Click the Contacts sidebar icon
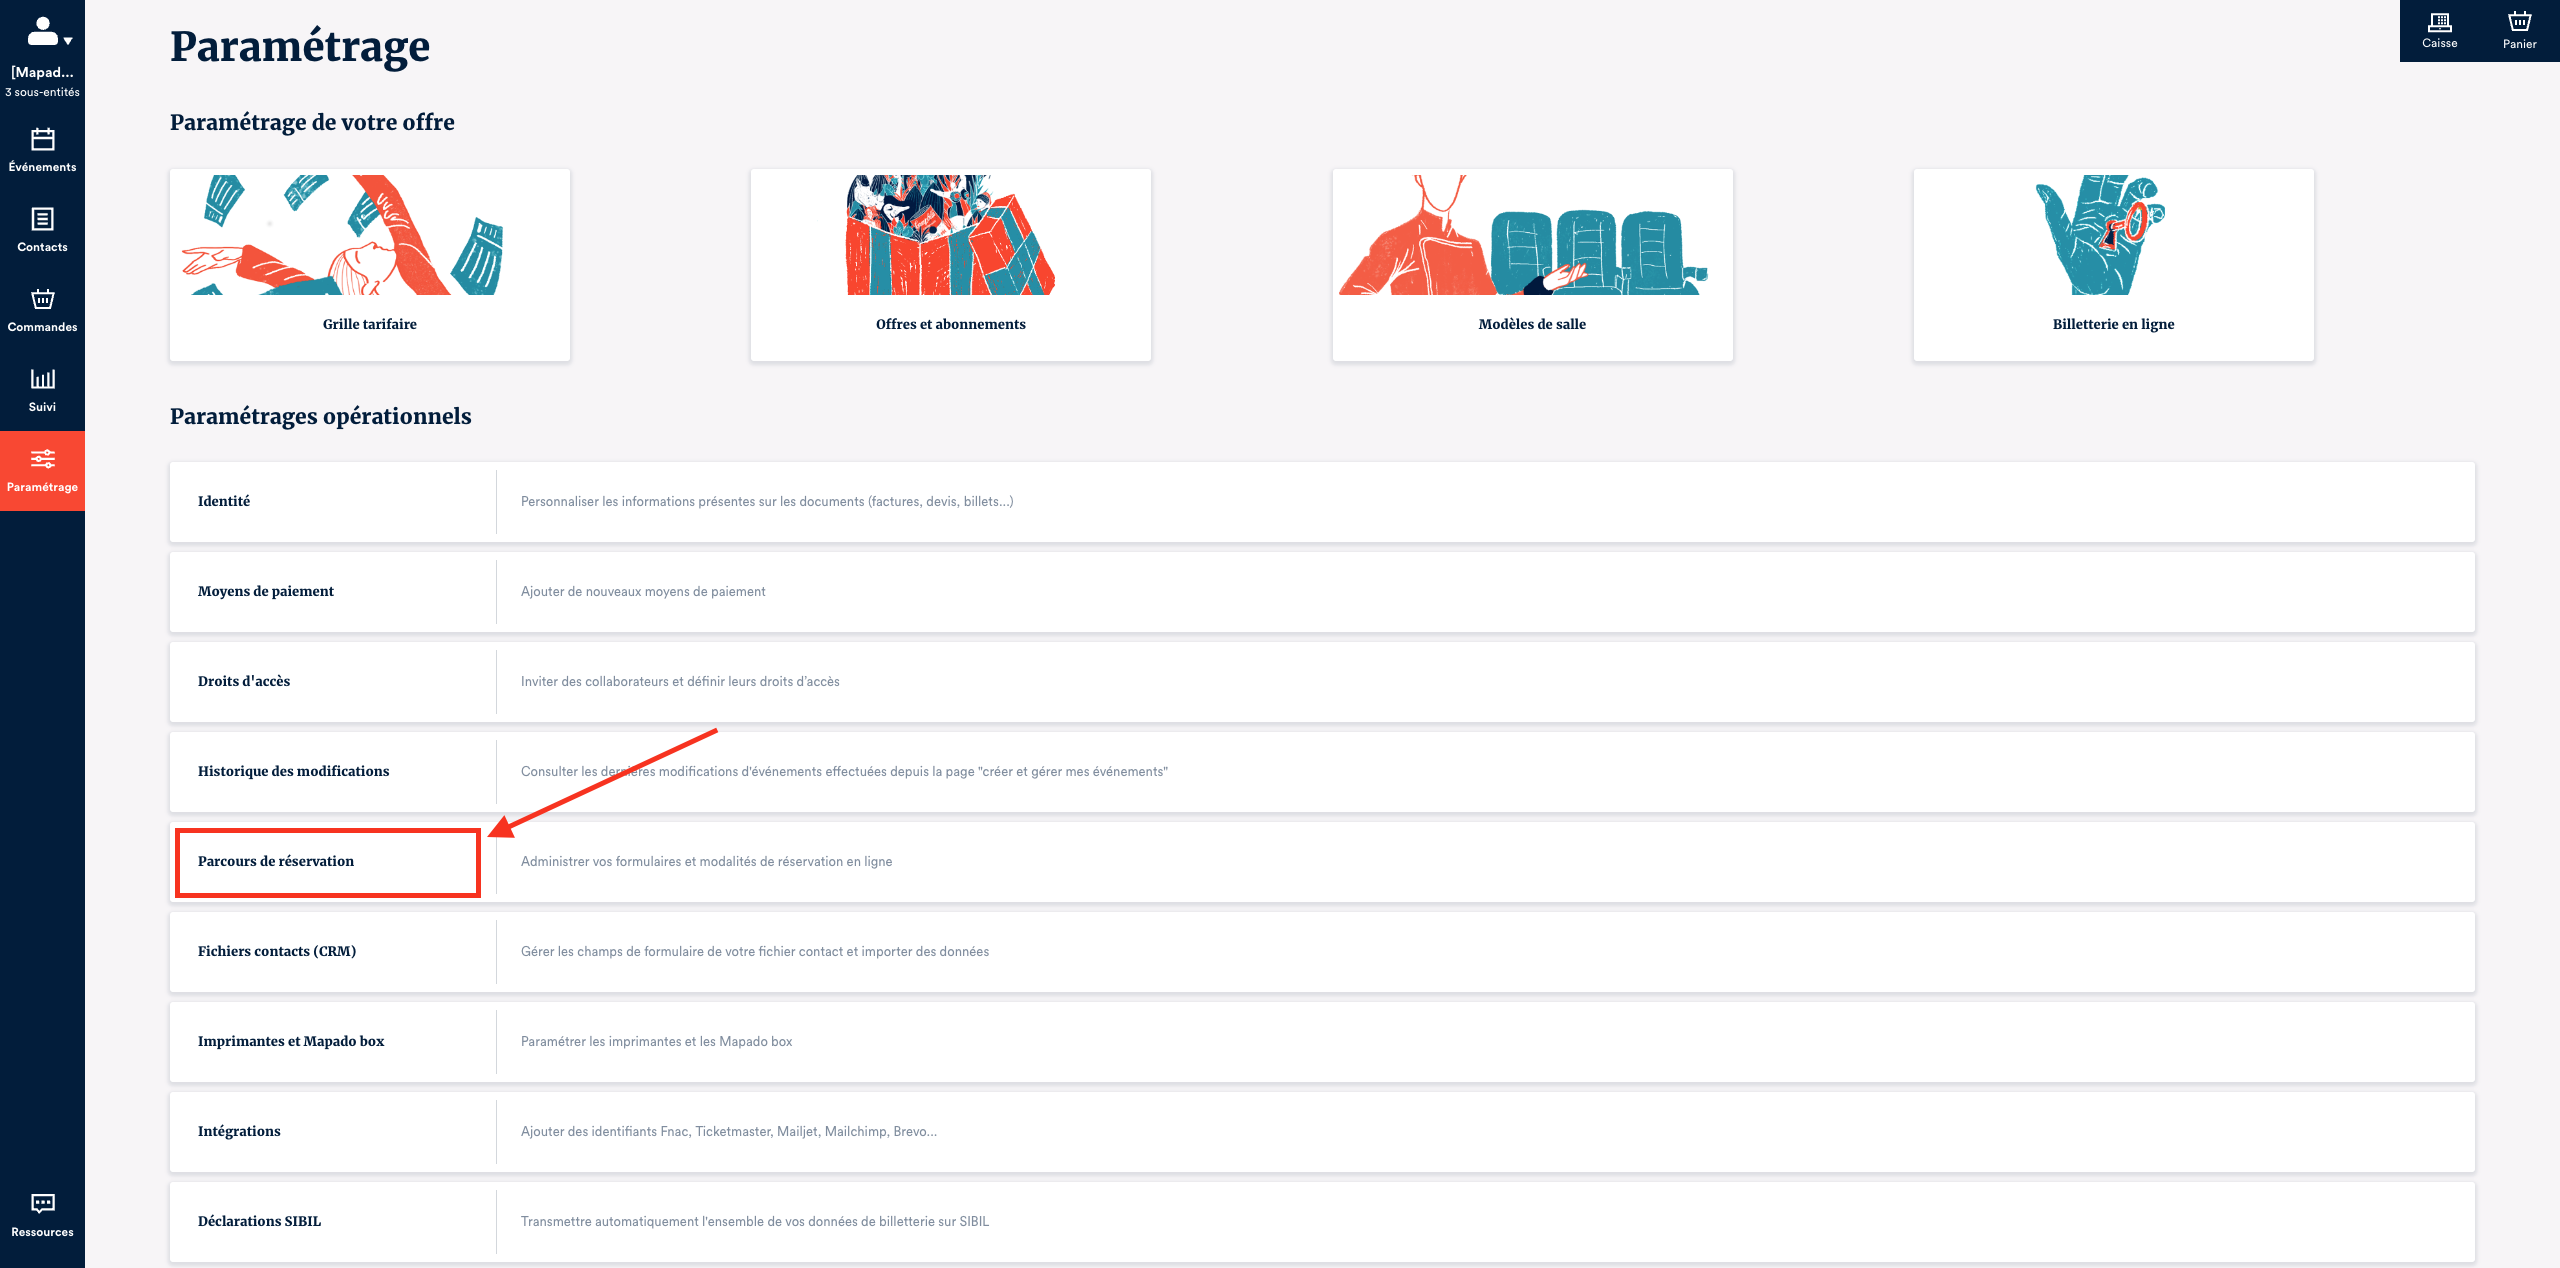The image size is (2560, 1268). click(42, 220)
